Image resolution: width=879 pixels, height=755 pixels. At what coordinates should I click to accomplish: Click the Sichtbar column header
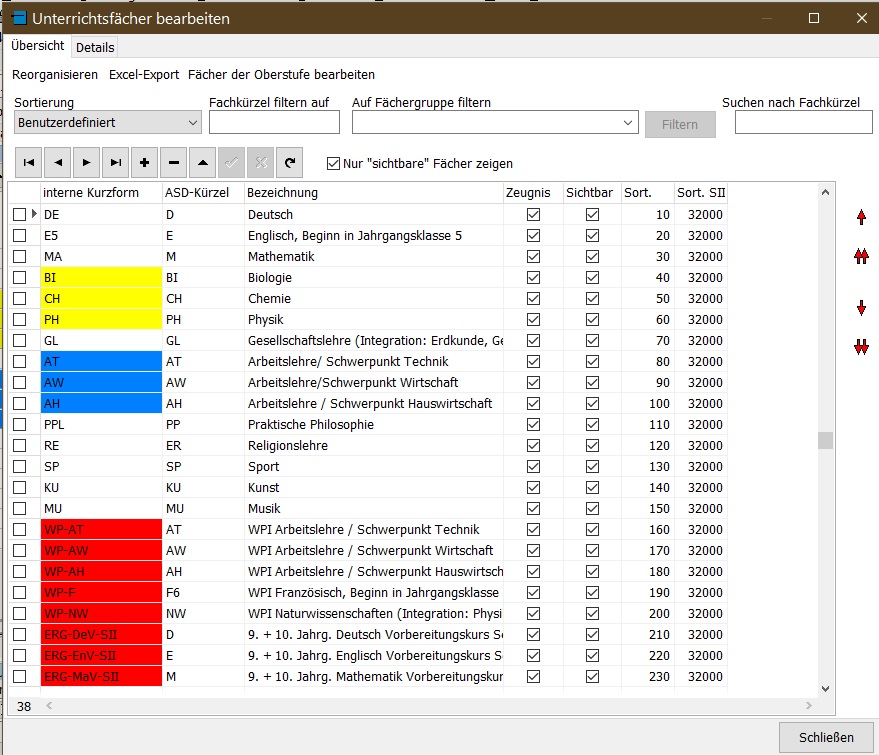point(592,193)
